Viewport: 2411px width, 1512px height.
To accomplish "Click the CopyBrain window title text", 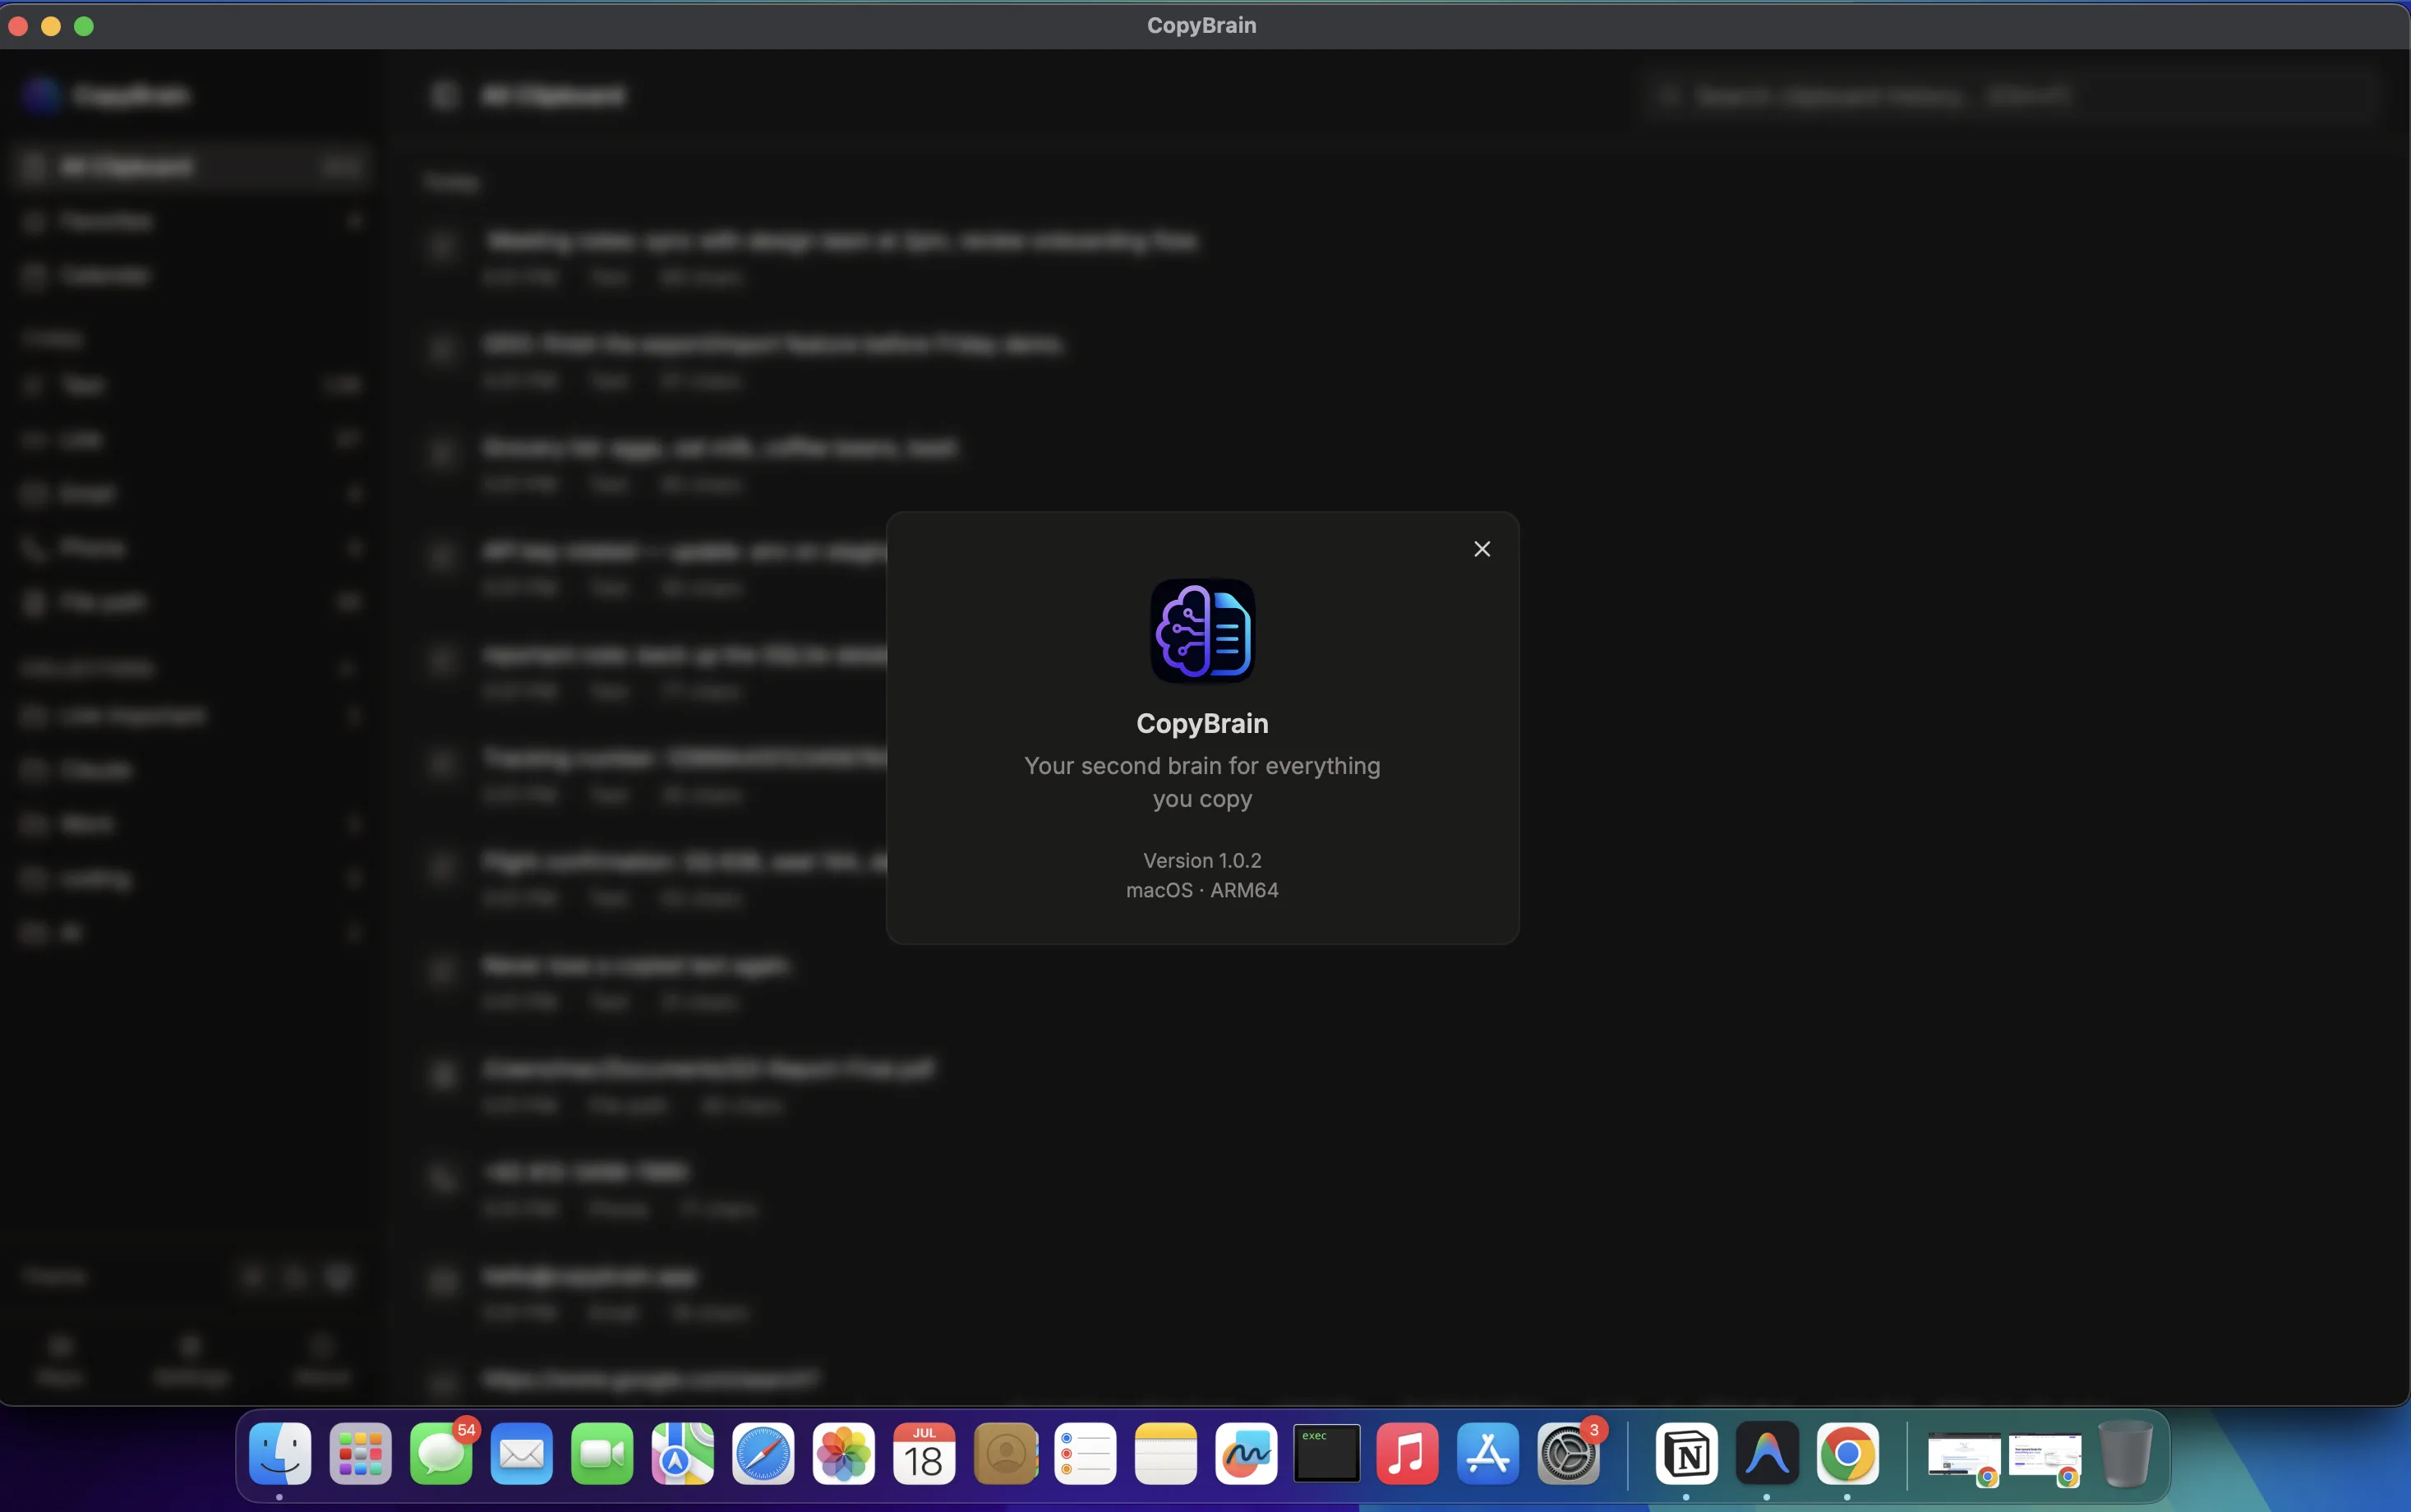I will coord(1201,25).
